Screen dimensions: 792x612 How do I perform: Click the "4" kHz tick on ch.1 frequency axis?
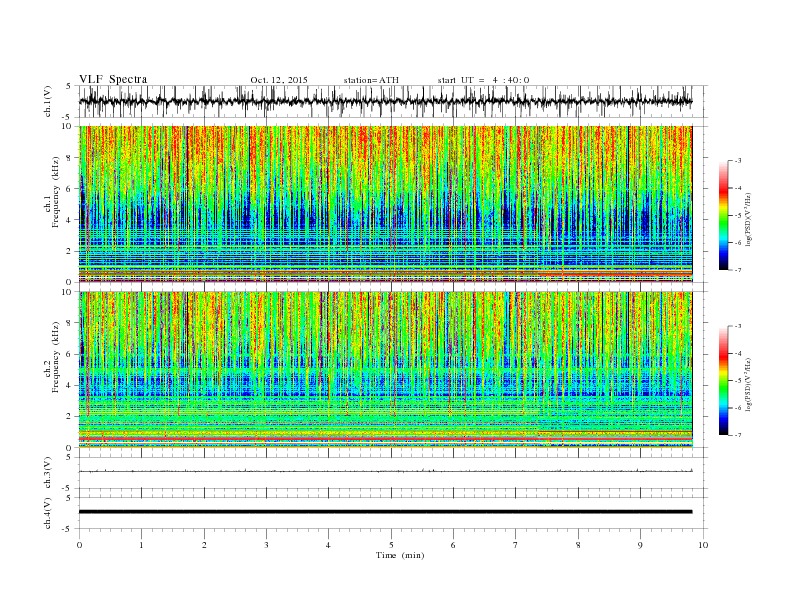pyautogui.click(x=70, y=220)
